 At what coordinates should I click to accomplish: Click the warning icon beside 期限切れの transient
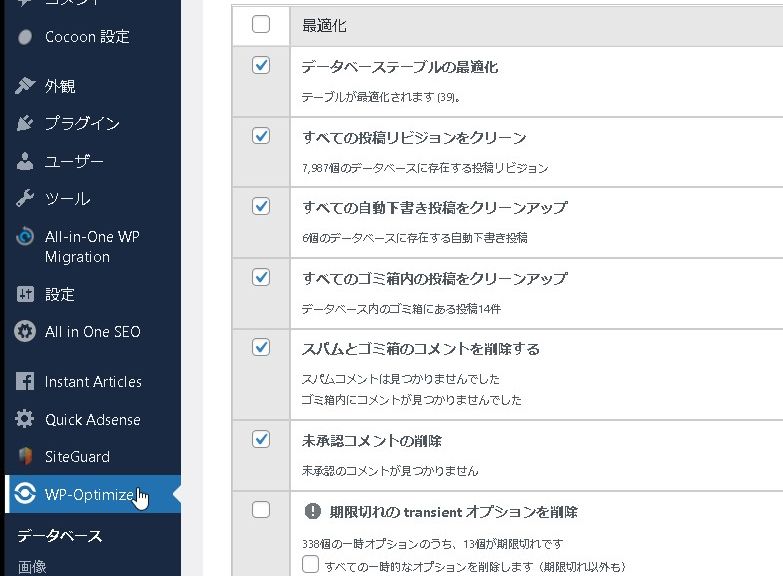[312, 511]
